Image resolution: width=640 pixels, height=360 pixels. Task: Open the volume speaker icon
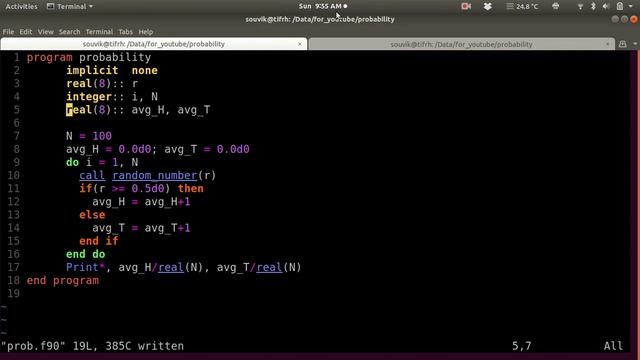606,6
